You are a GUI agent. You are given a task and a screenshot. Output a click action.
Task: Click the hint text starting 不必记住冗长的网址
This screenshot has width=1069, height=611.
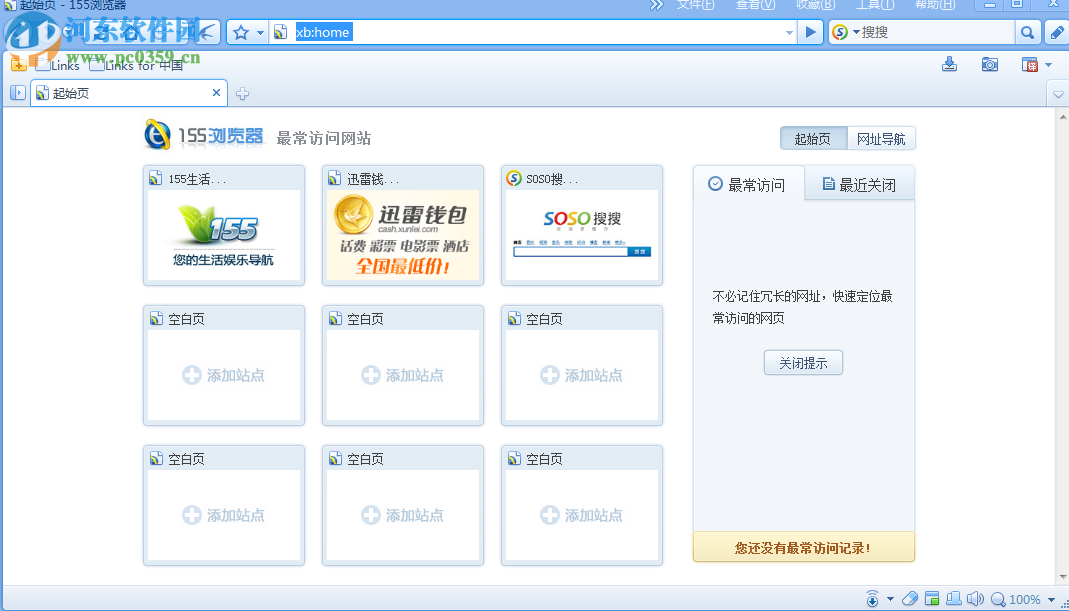(802, 307)
